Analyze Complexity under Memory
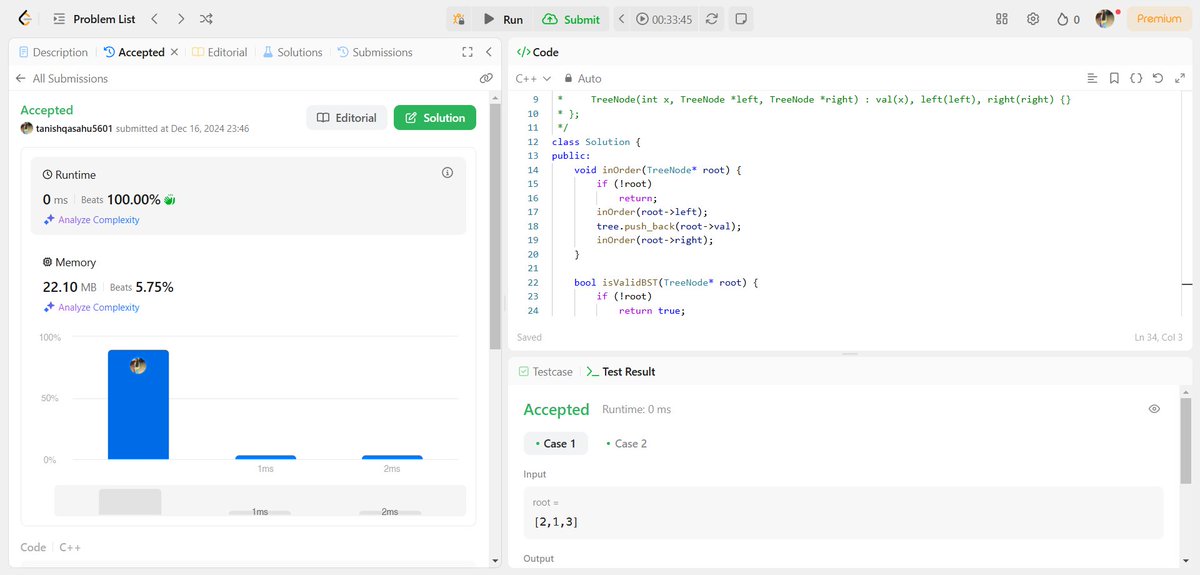1200x575 pixels. (x=91, y=308)
